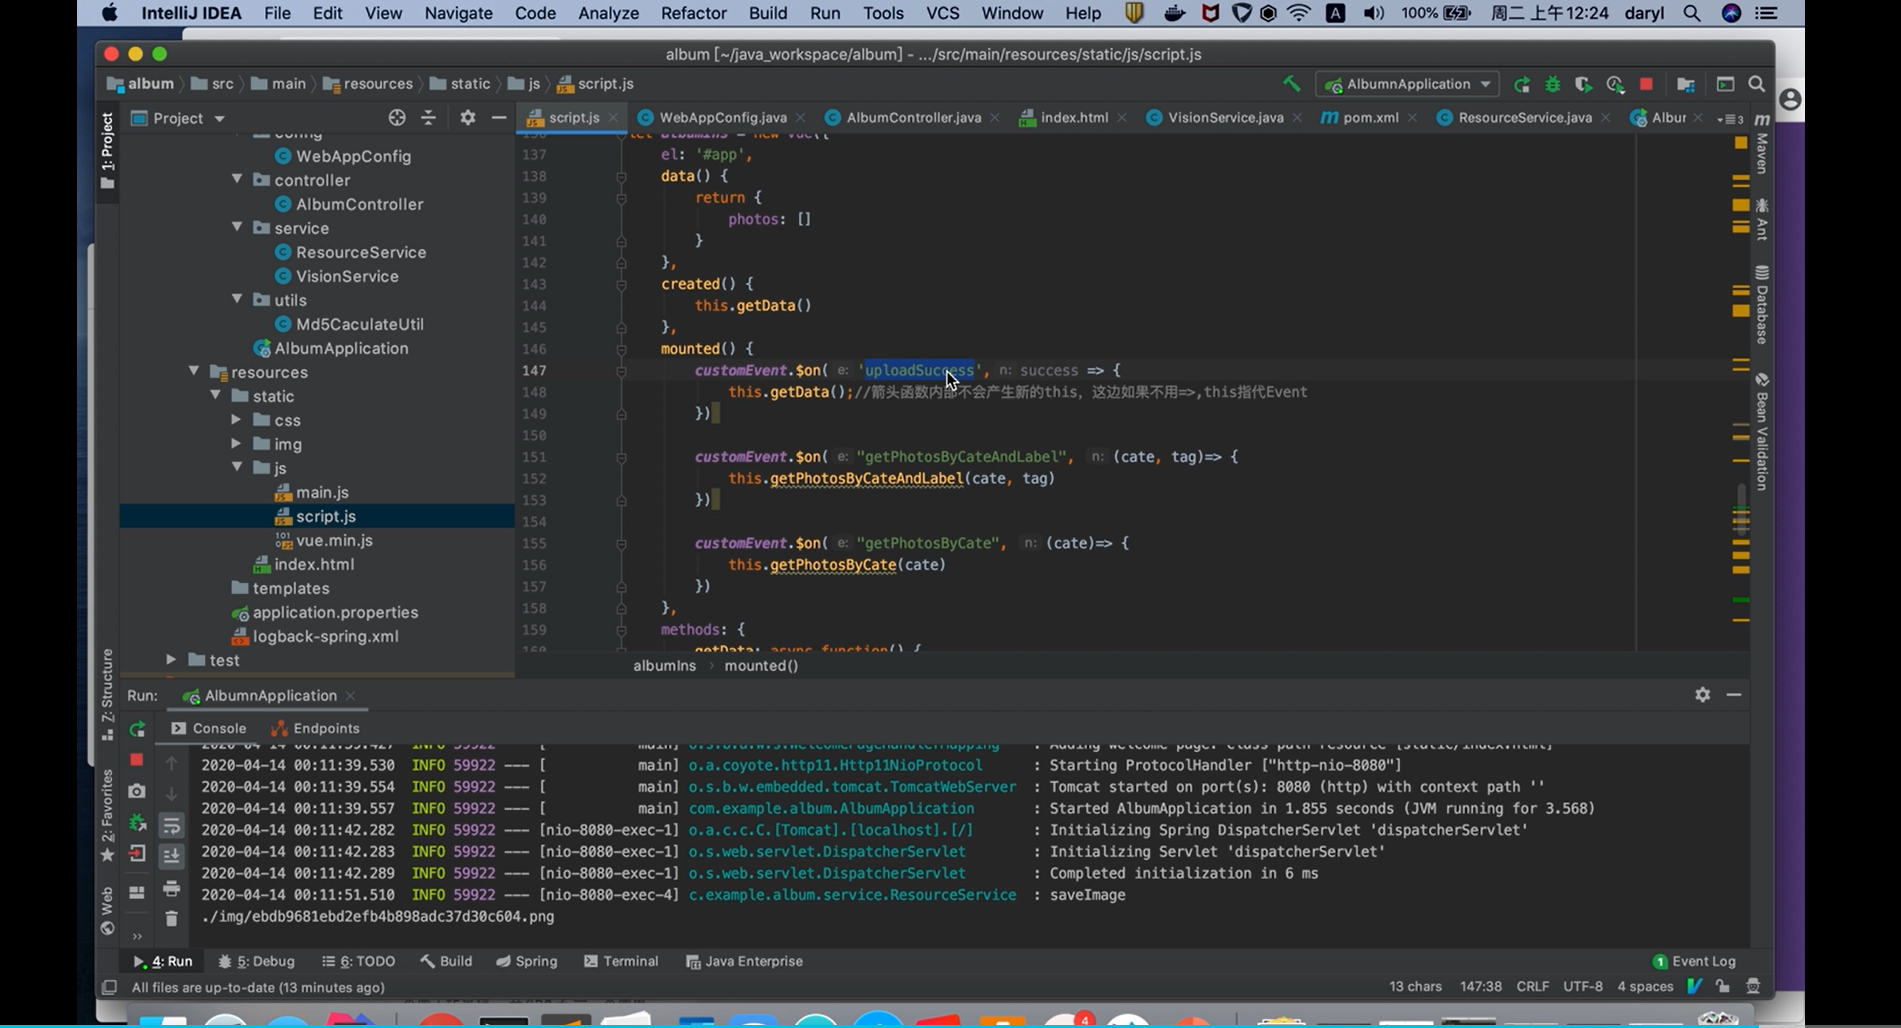The height and width of the screenshot is (1028, 1901).
Task: Collapse the controller folder in project tree
Action: [x=237, y=180]
